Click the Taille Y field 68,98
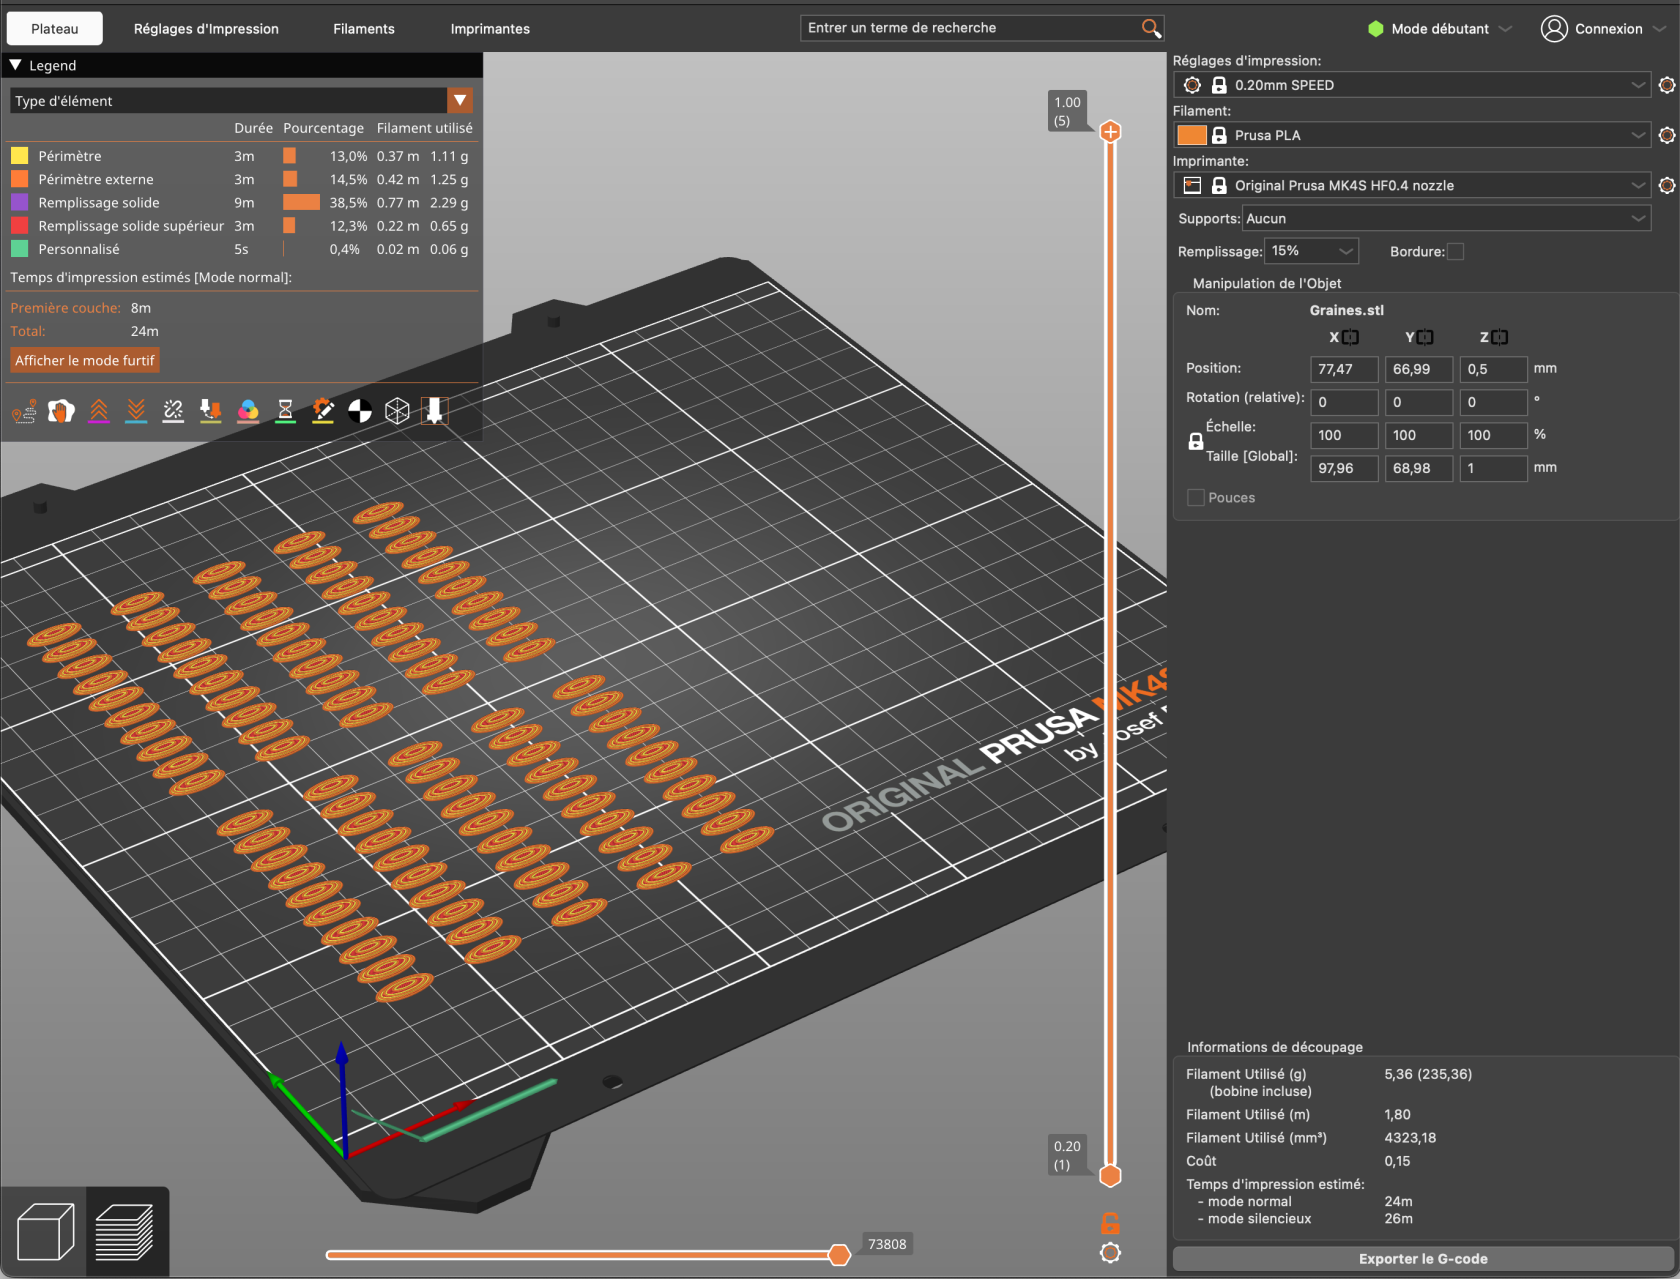Viewport: 1680px width, 1279px height. coord(1418,468)
